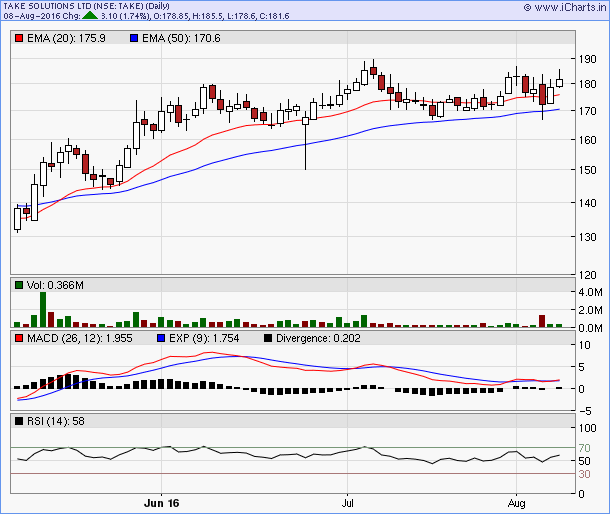
Task: Click the blue EMA (50) legend swatch
Action: coord(134,38)
